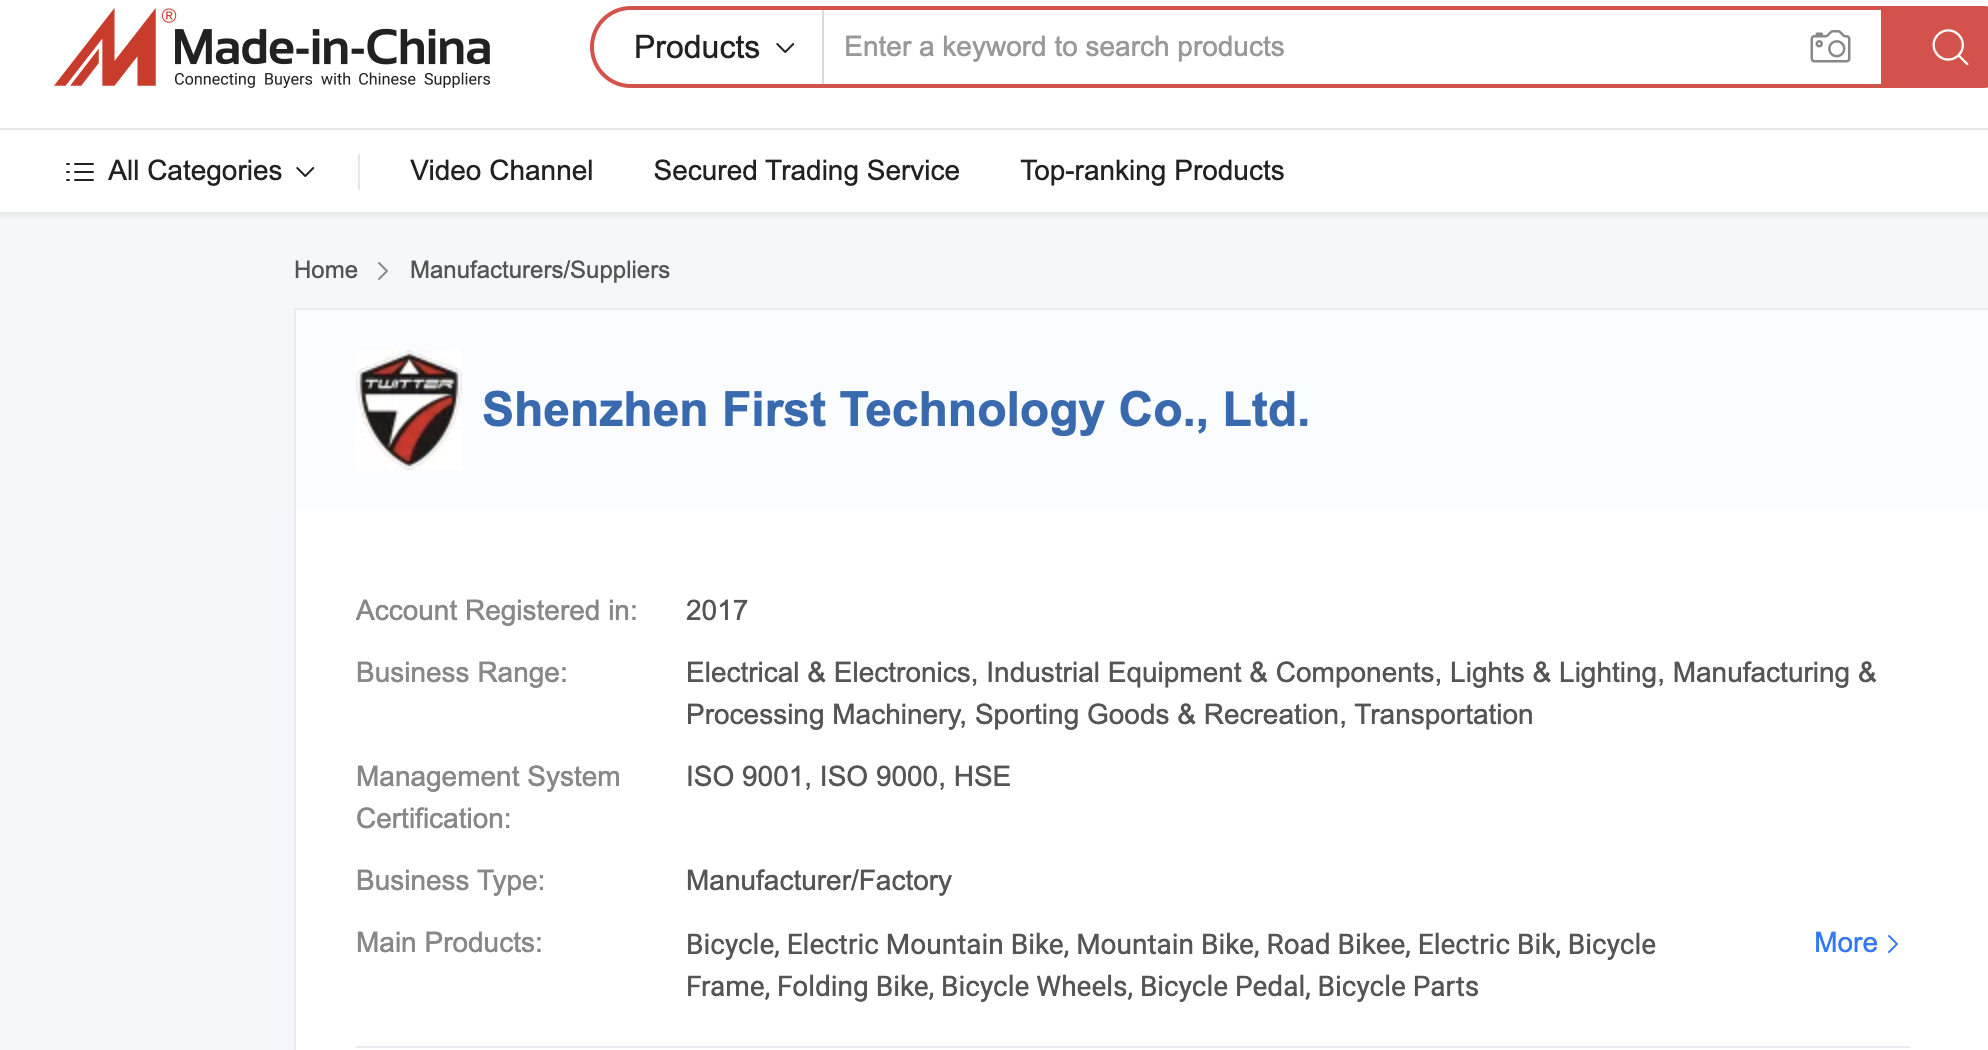The image size is (1988, 1050).
Task: Click the All Categories list icon
Action: click(80, 172)
